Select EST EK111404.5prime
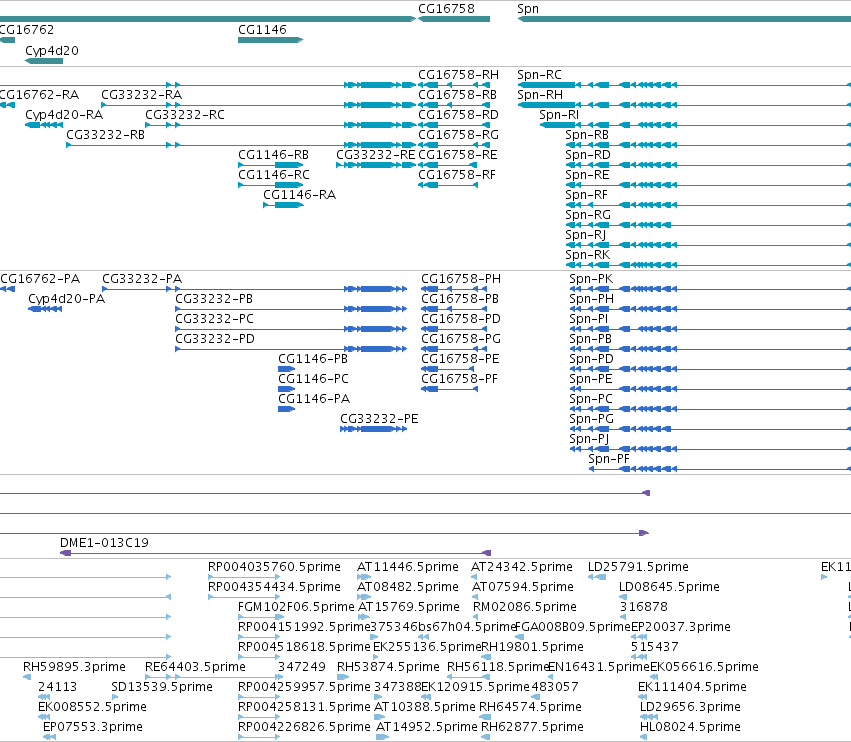The width and height of the screenshot is (851, 742). 693,686
